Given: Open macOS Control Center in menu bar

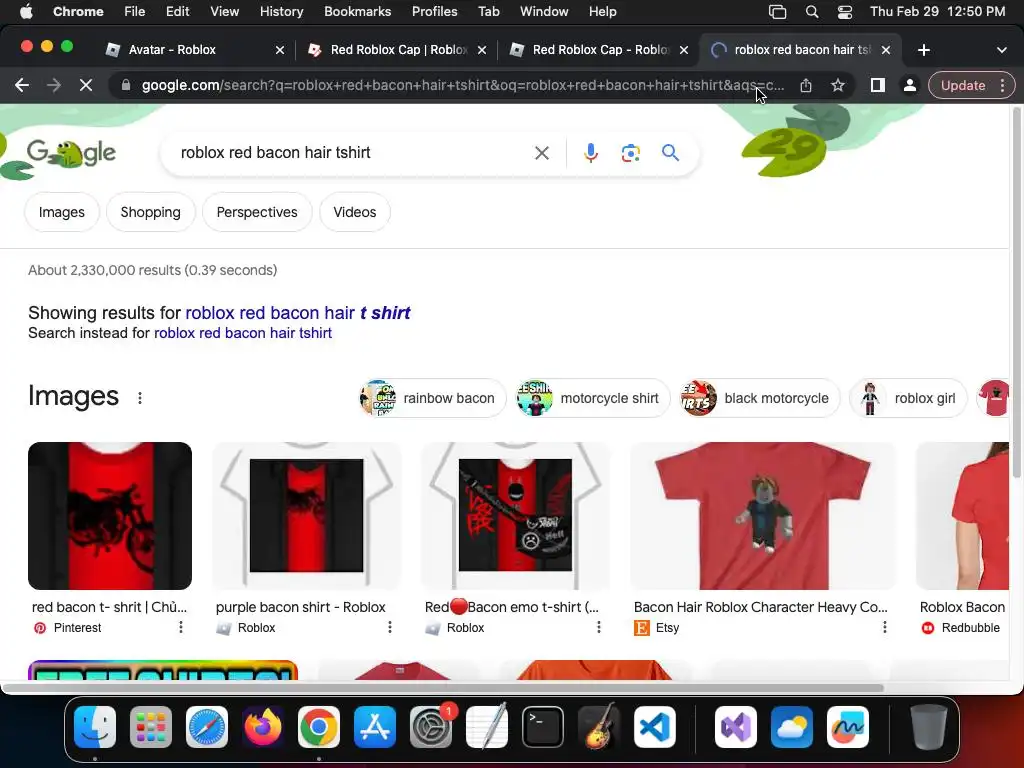Looking at the screenshot, I should coord(844,12).
